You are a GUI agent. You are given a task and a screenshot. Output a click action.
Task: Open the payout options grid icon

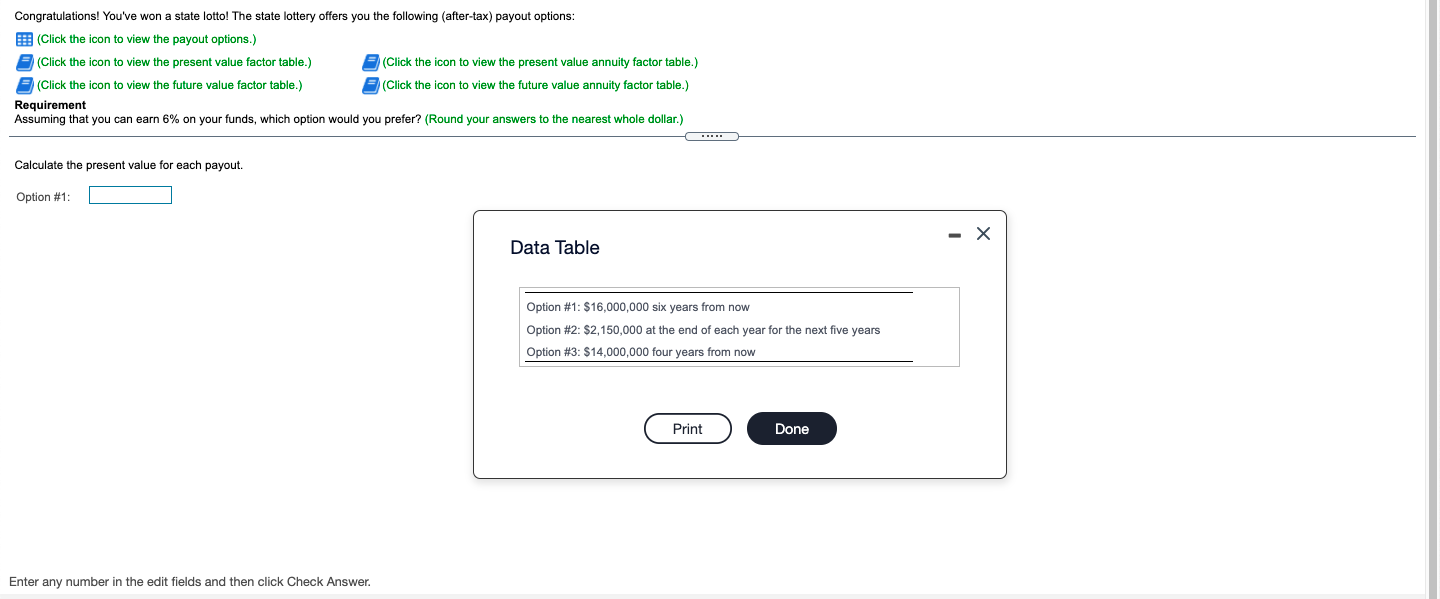point(22,38)
